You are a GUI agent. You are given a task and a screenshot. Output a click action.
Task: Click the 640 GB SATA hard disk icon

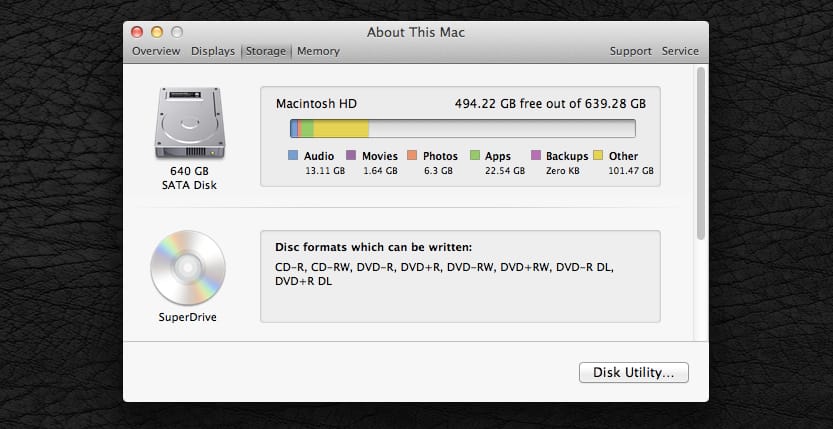(190, 123)
